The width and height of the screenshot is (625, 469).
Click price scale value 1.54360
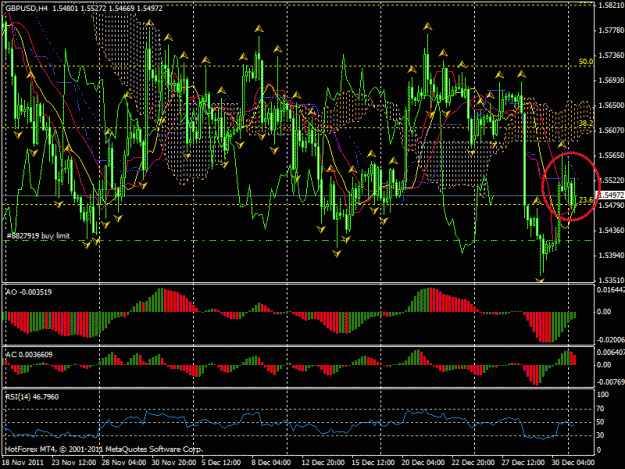pos(611,230)
